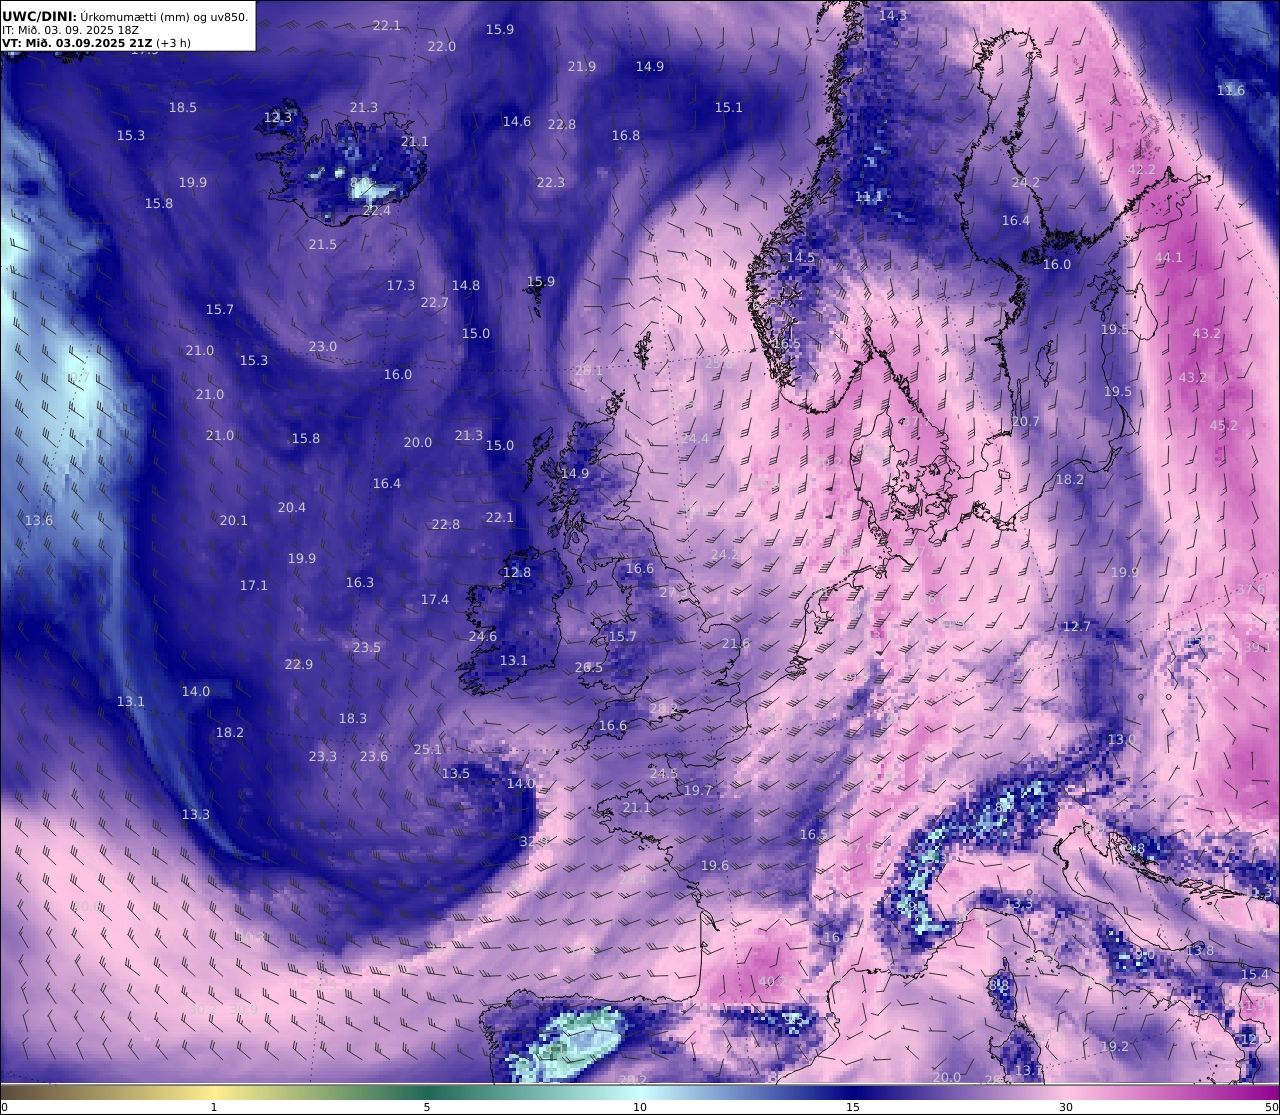This screenshot has width=1280, height=1115.
Task: Select the 22.4 value near Iceland
Action: point(377,211)
